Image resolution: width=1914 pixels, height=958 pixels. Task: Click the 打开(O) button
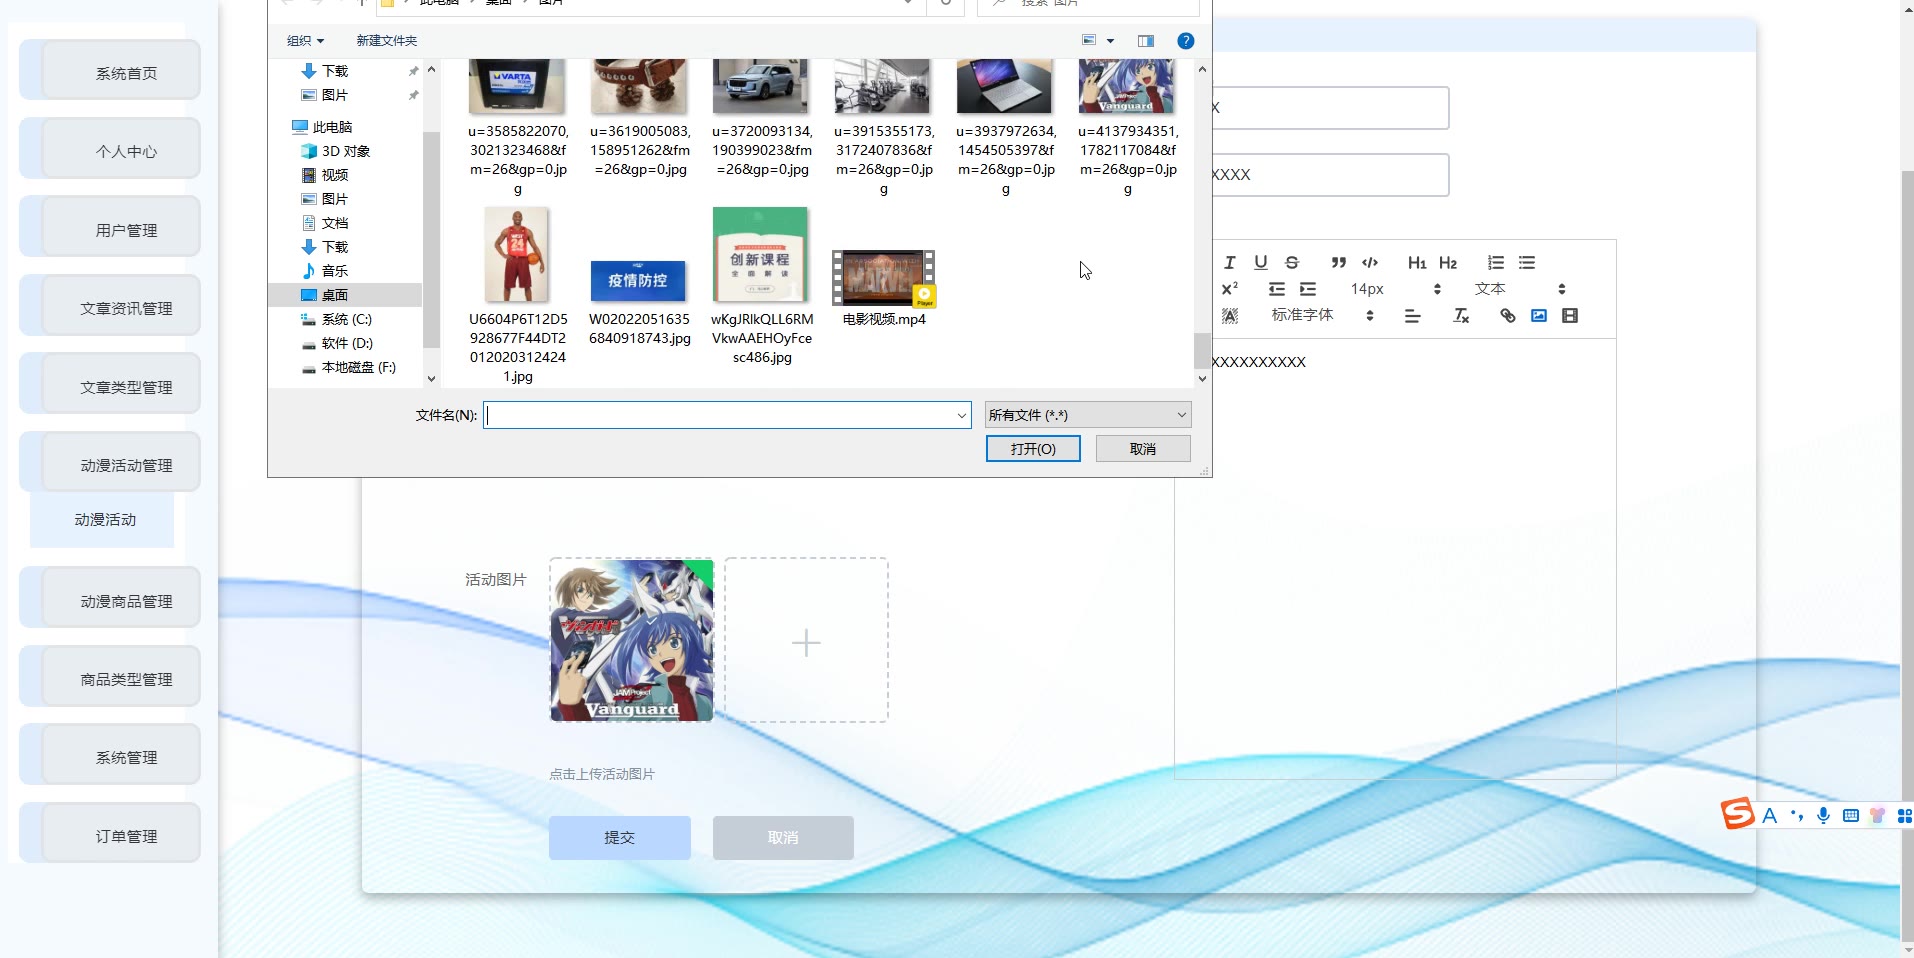coord(1033,449)
